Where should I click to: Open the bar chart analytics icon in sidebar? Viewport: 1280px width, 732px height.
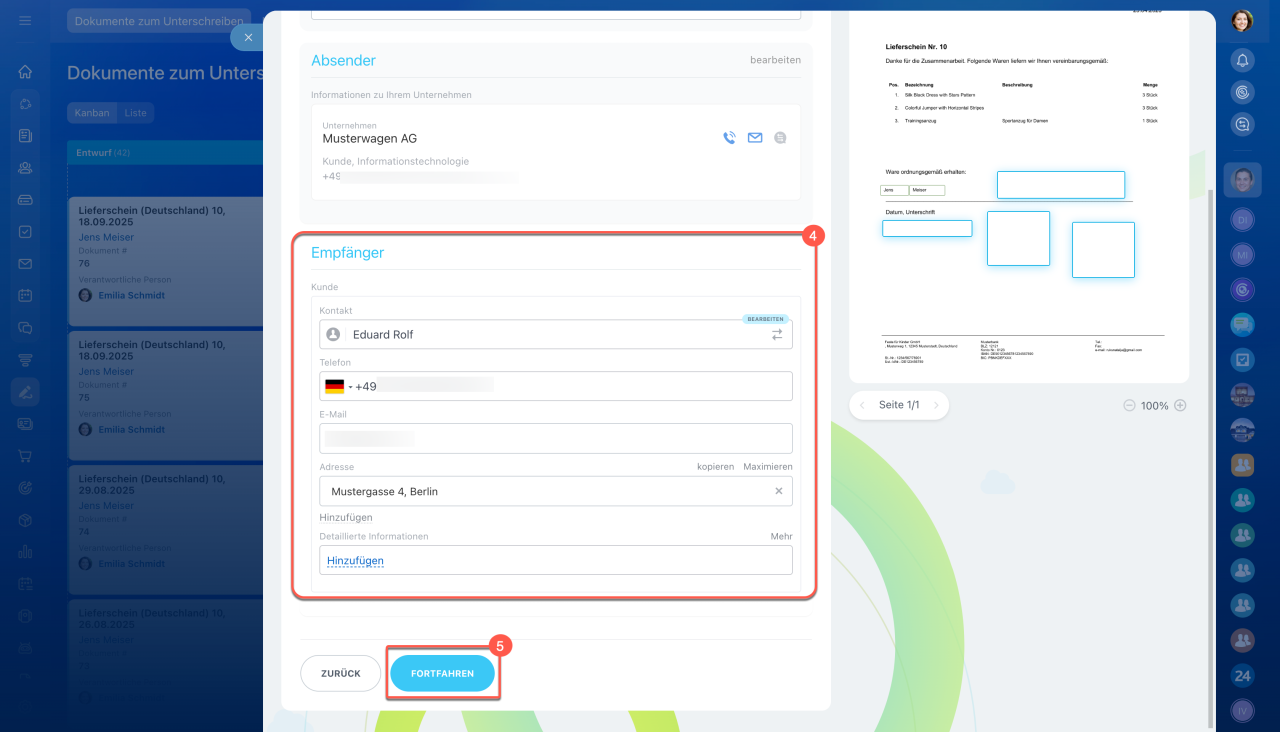(x=25, y=551)
